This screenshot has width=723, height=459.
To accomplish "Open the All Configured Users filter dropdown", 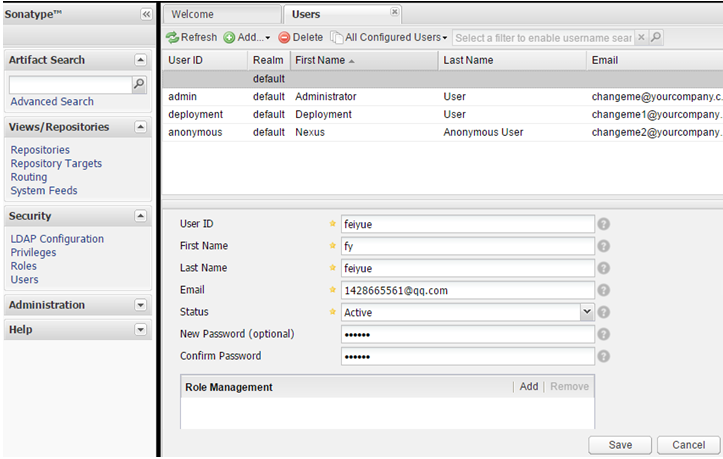I will click(389, 37).
